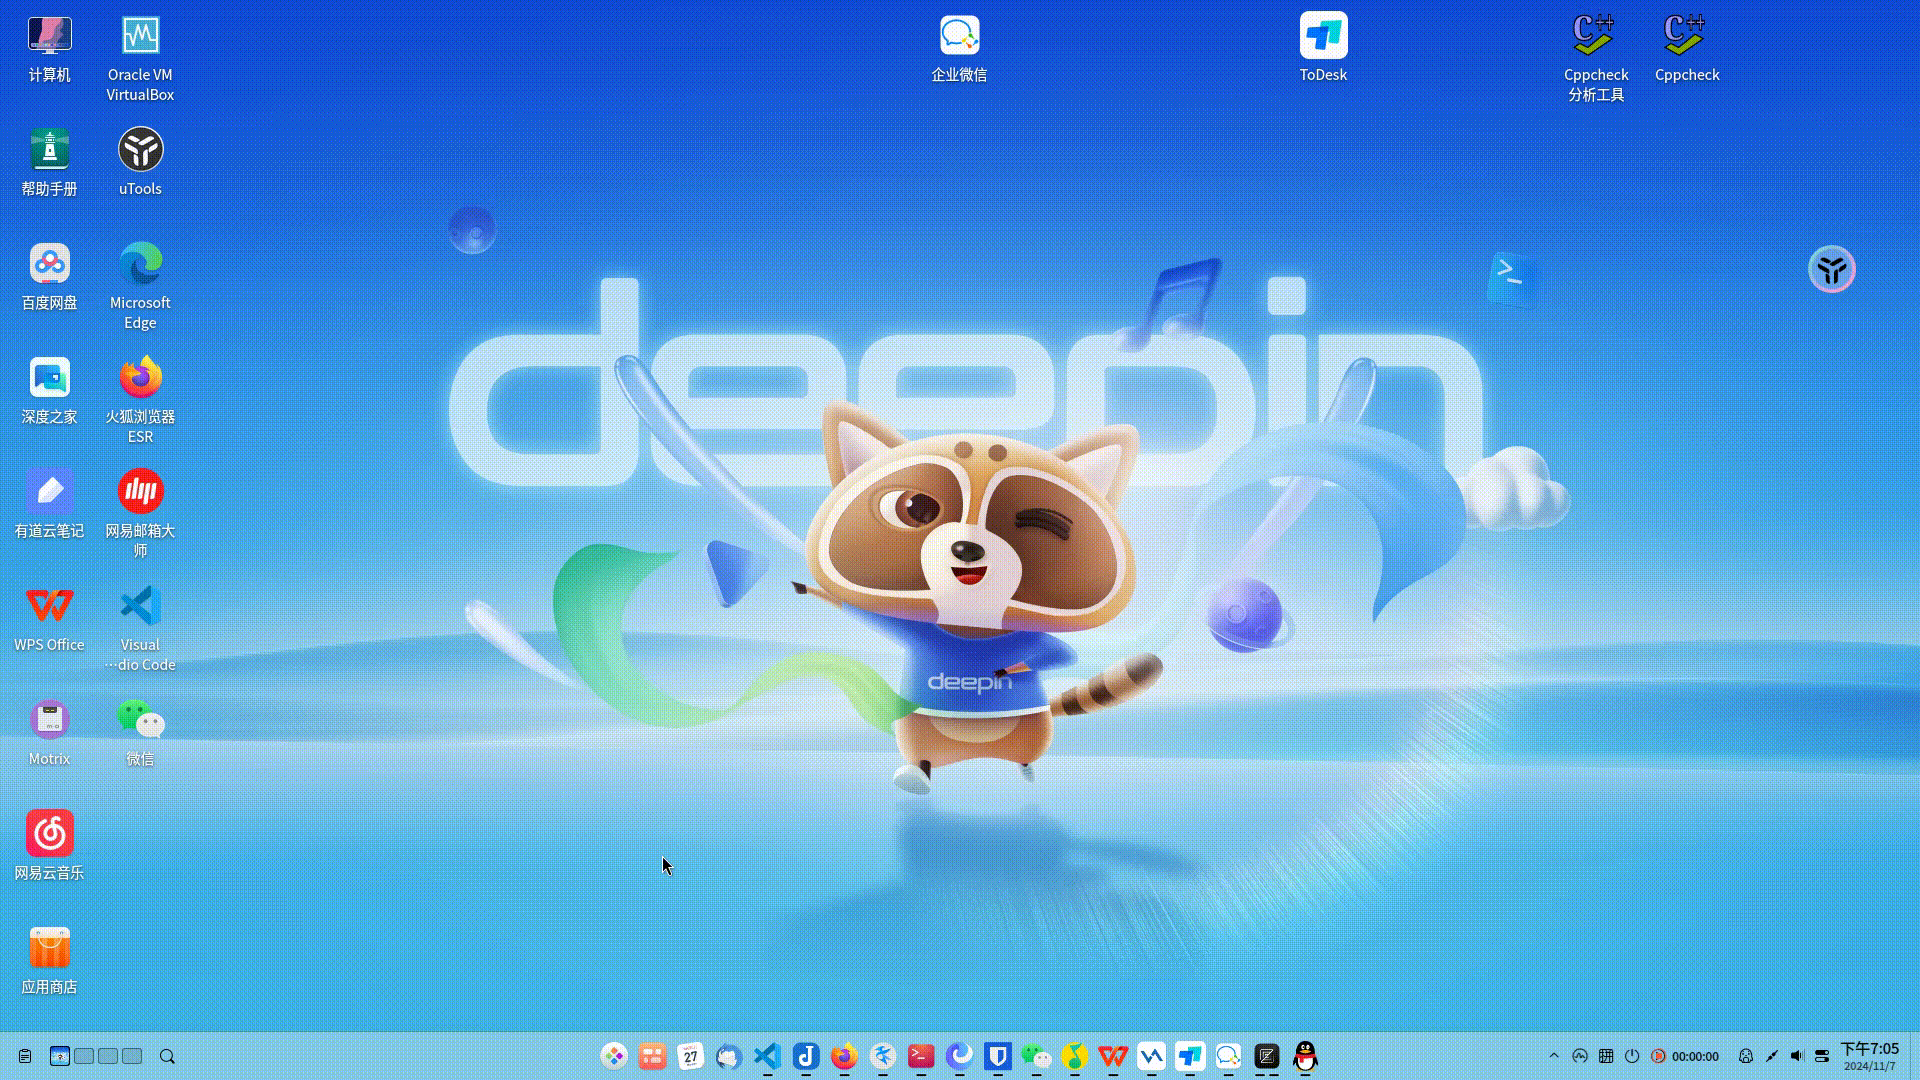Click the floating uTools ball at right edge
Viewport: 1920px width, 1080px height.
point(1831,269)
